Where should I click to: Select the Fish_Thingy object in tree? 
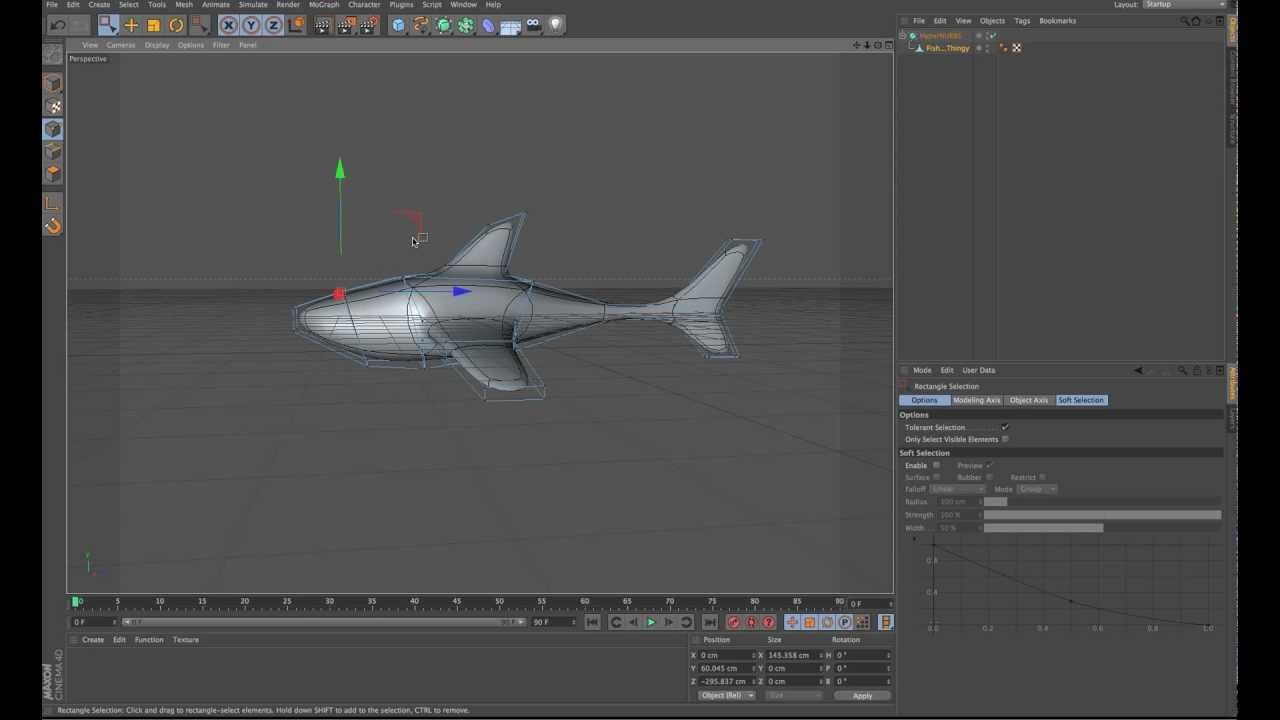[x=947, y=48]
